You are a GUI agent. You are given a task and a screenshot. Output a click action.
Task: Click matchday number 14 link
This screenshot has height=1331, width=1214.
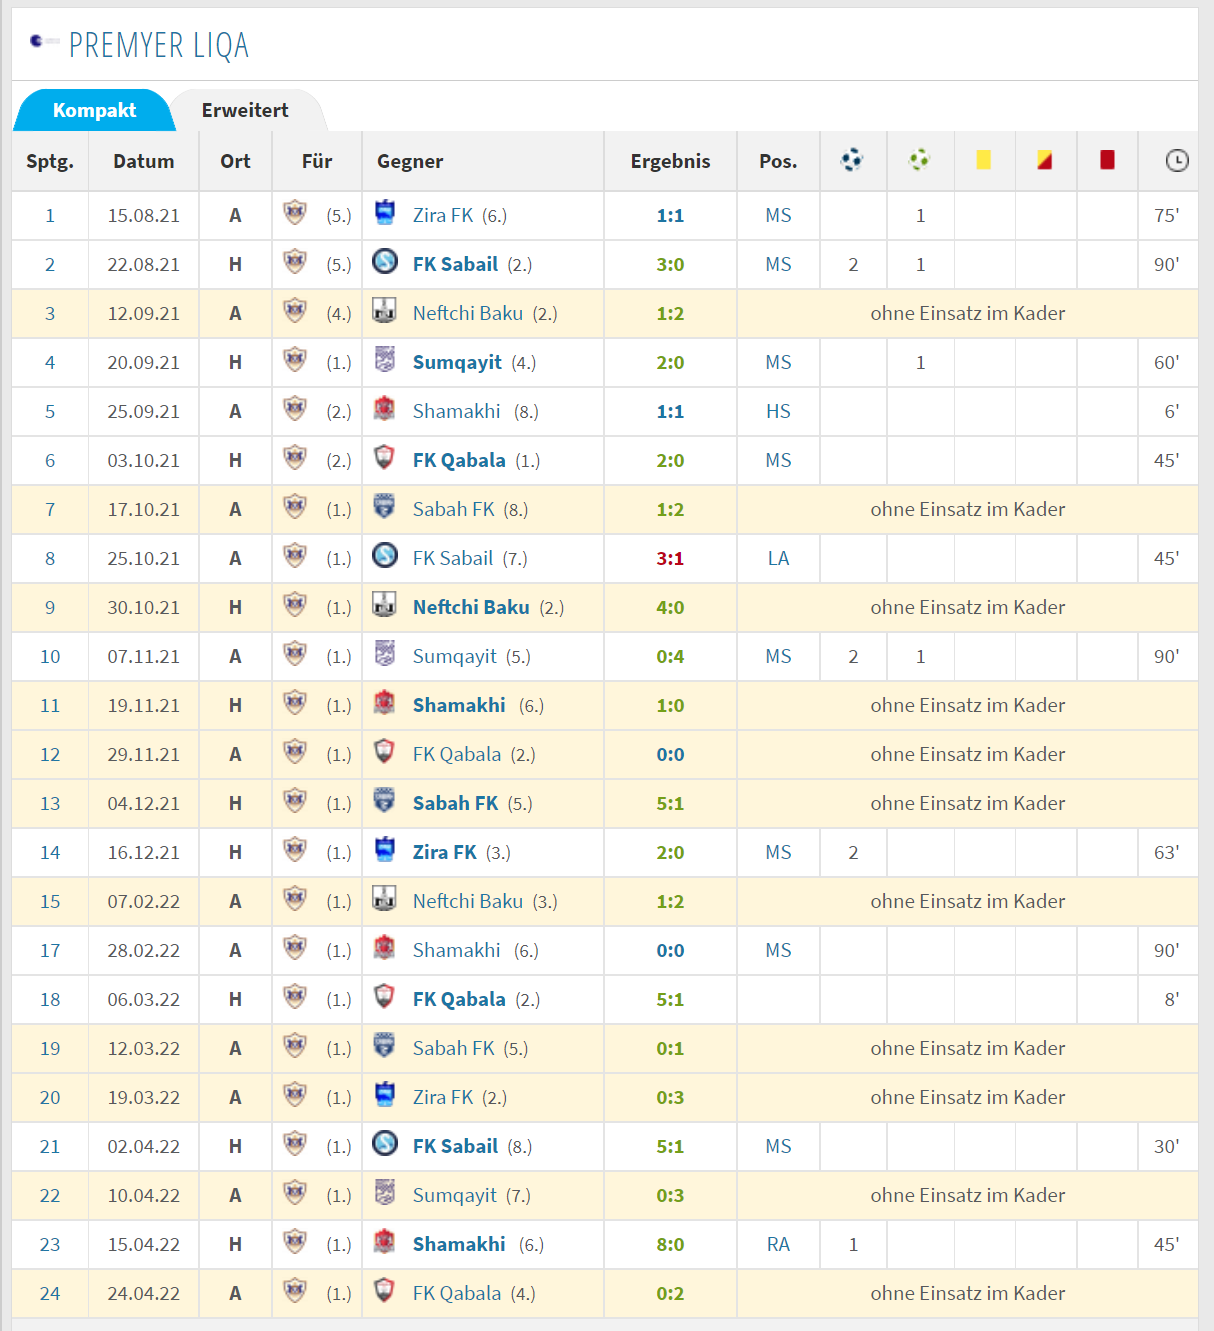point(50,852)
